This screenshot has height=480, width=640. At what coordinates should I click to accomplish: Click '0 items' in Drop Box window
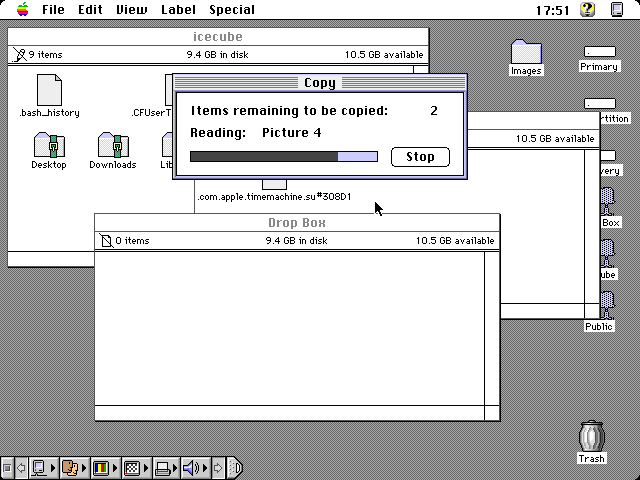132,241
